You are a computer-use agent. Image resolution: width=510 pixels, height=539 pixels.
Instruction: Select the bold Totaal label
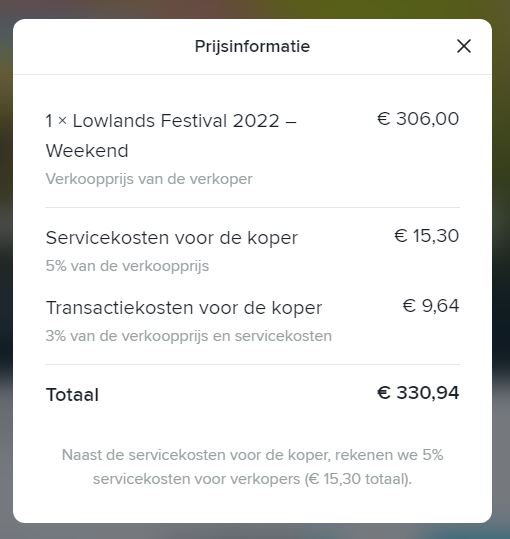pyautogui.click(x=72, y=395)
